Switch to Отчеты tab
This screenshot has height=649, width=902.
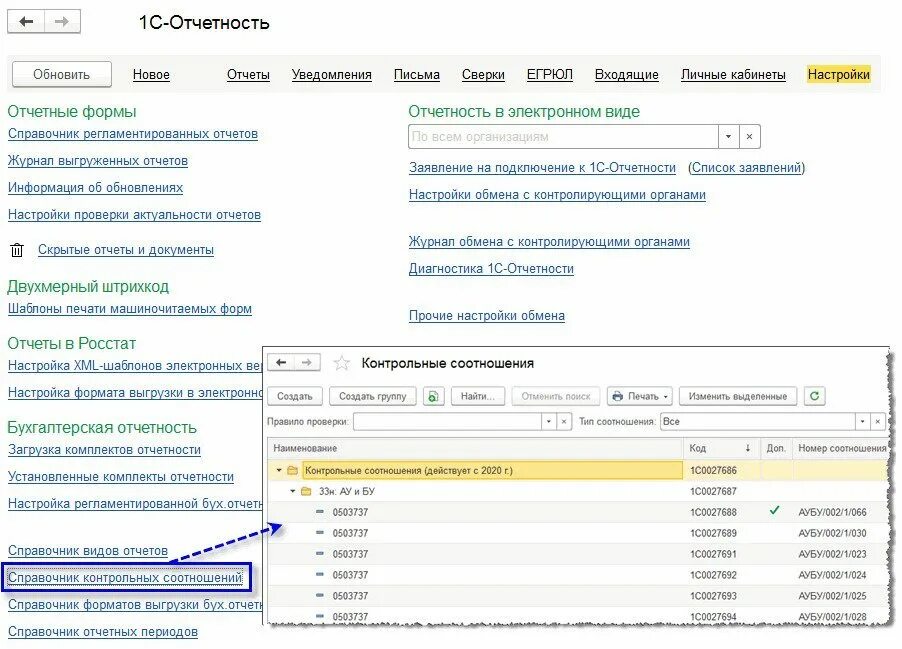pyautogui.click(x=249, y=75)
